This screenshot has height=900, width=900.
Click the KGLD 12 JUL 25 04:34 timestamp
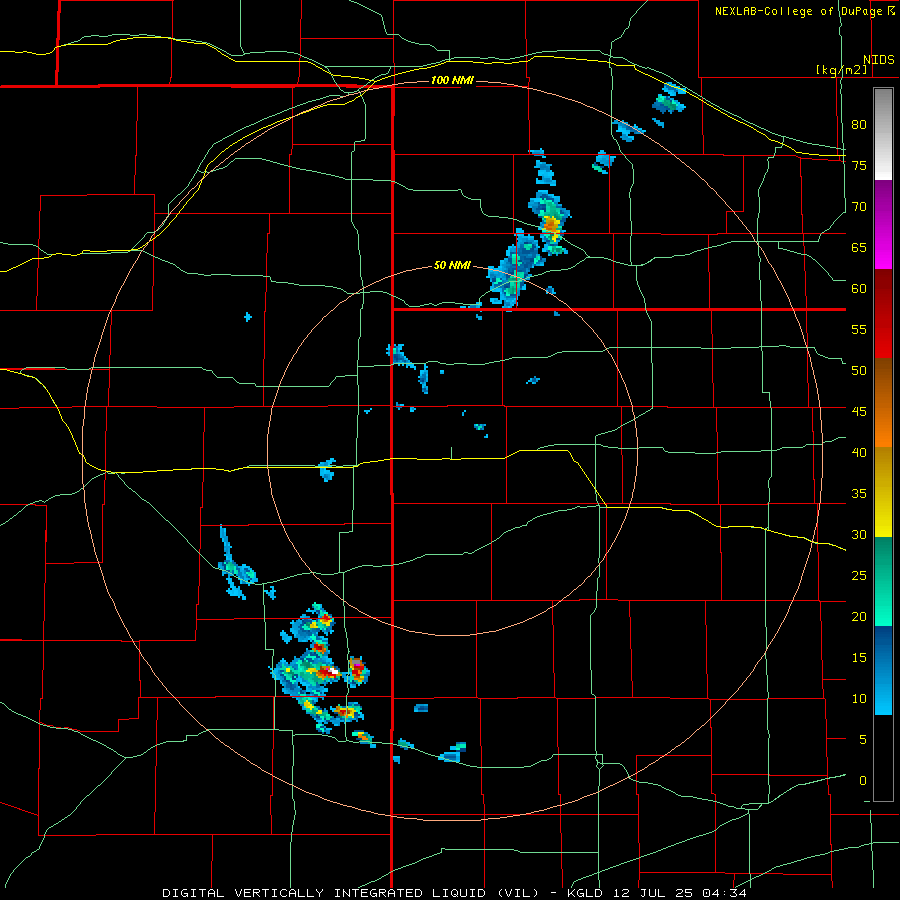pyautogui.click(x=657, y=893)
